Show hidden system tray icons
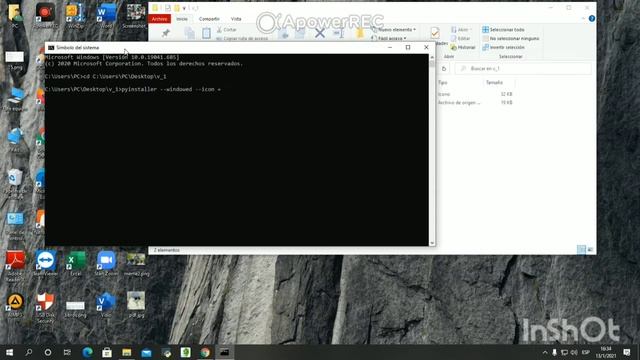Viewport: 640px width, 360px height. pos(545,352)
